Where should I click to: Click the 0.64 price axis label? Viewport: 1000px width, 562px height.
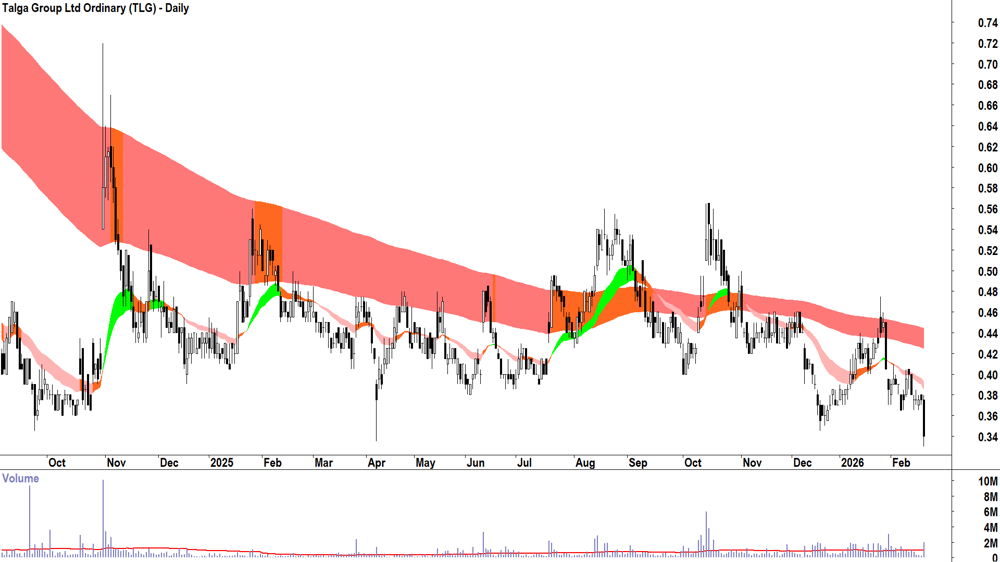point(988,126)
